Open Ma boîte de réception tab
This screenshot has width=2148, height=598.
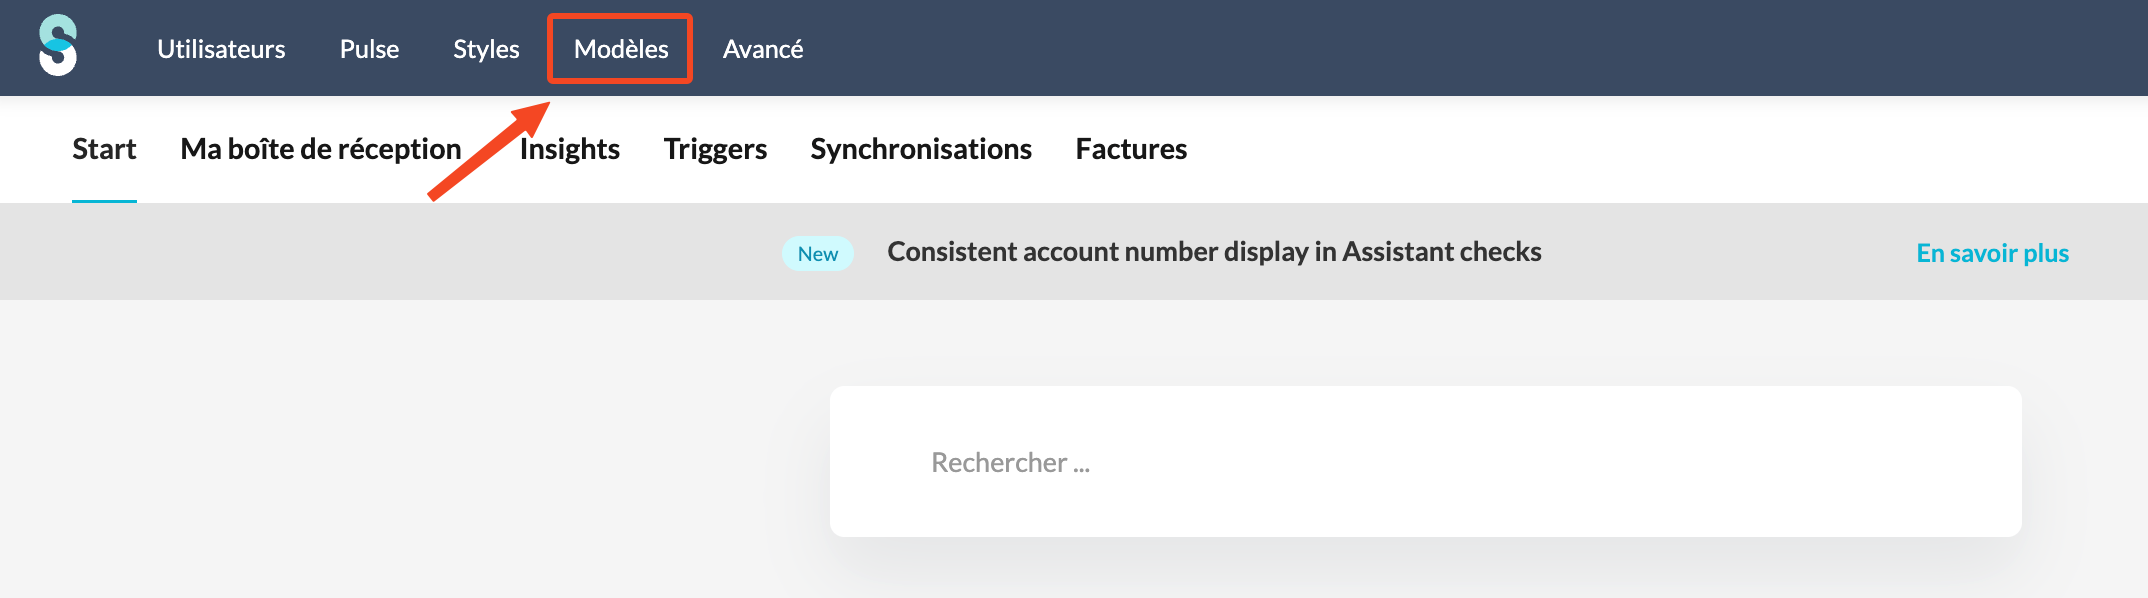pyautogui.click(x=320, y=149)
